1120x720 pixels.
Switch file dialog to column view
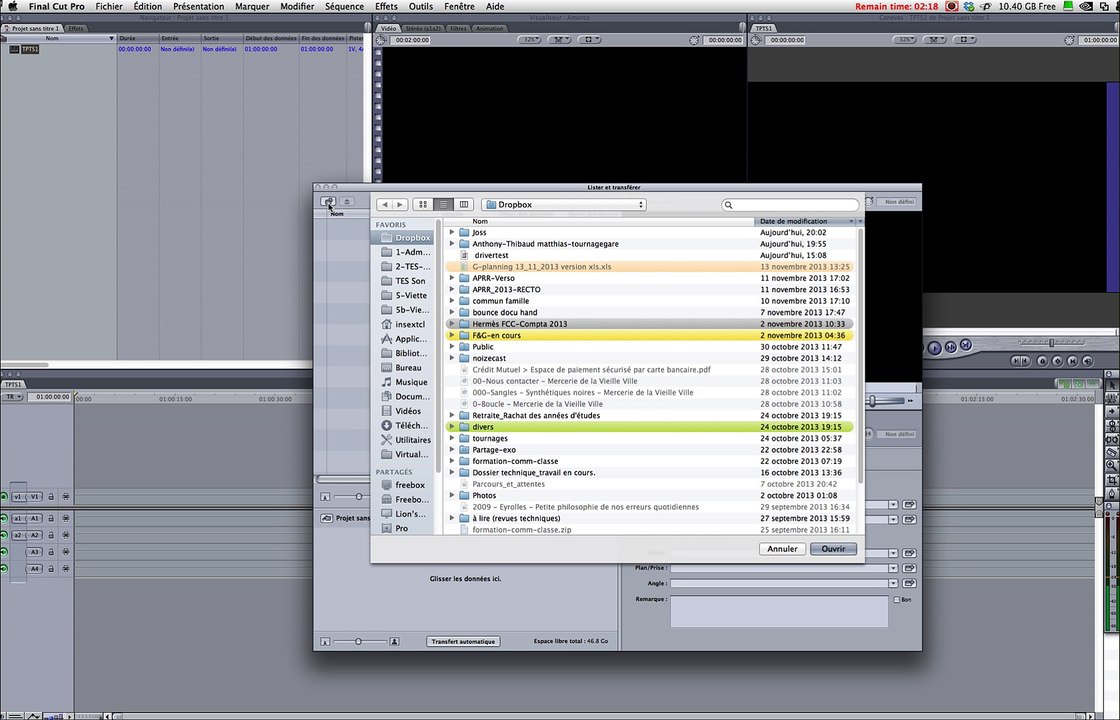click(464, 204)
